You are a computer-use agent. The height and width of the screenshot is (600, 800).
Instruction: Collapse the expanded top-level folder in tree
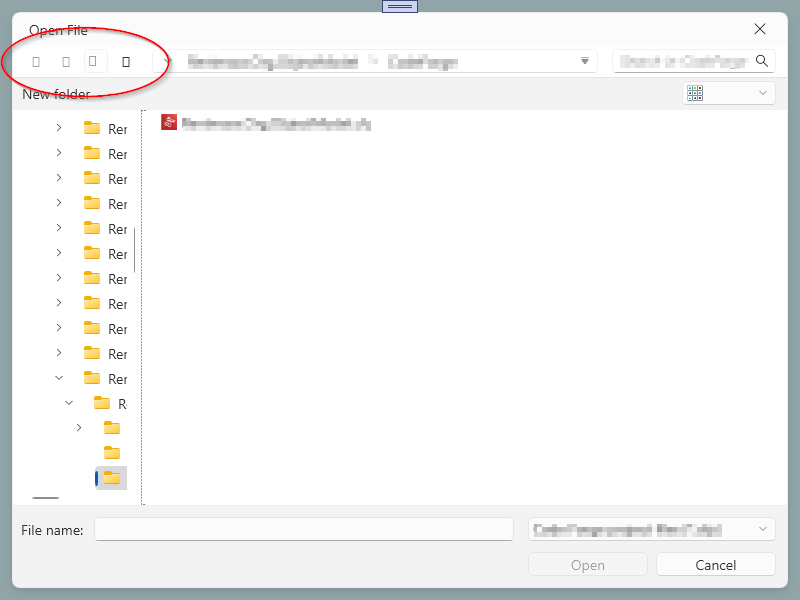[x=59, y=378]
